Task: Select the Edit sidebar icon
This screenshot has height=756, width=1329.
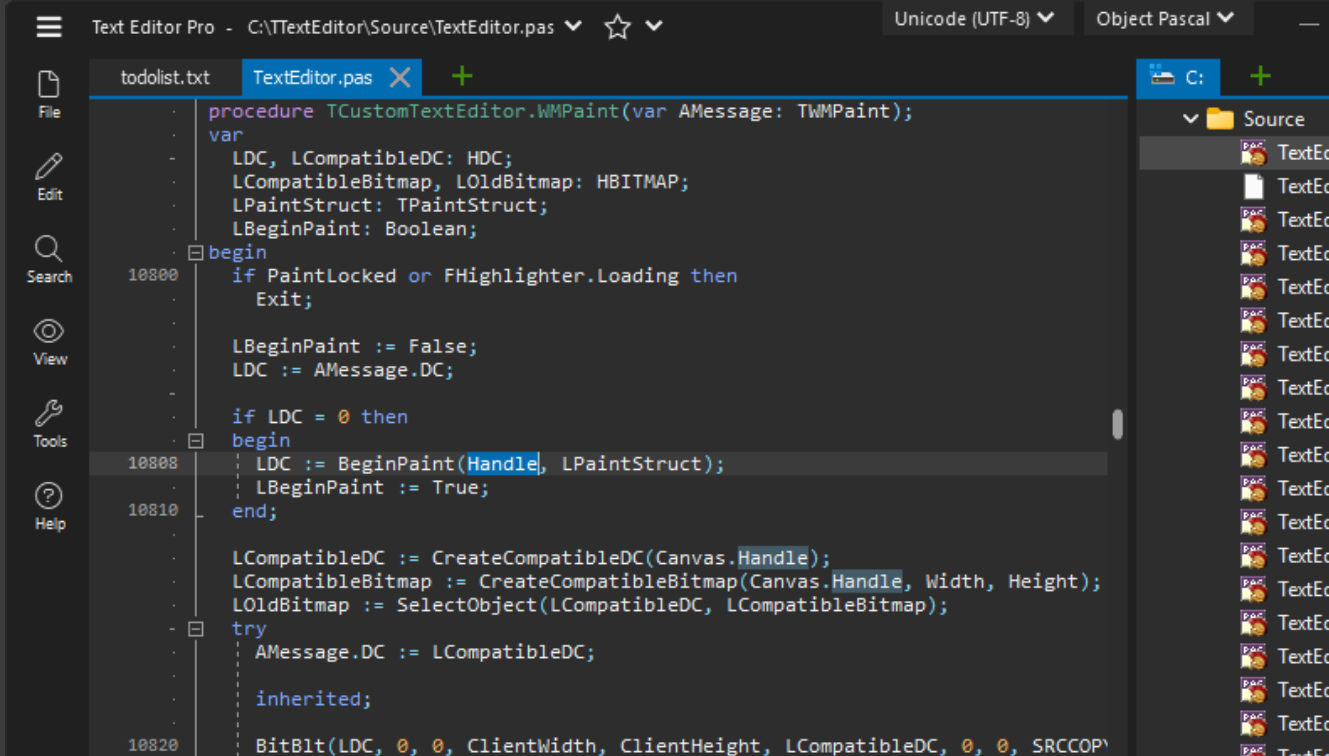Action: [x=48, y=174]
